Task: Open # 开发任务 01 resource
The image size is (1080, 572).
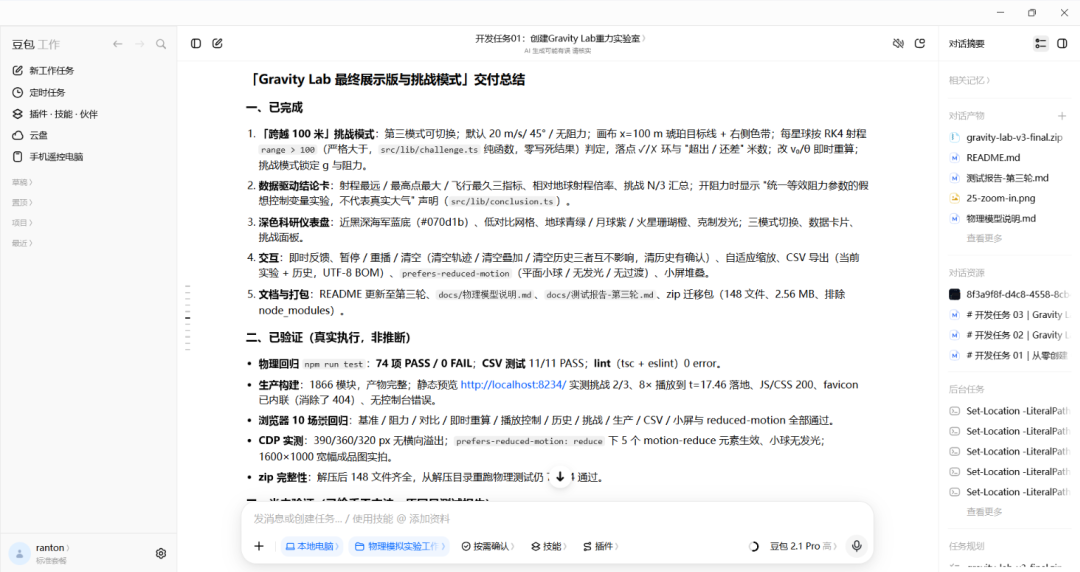Action: pyautogui.click(x=1010, y=356)
